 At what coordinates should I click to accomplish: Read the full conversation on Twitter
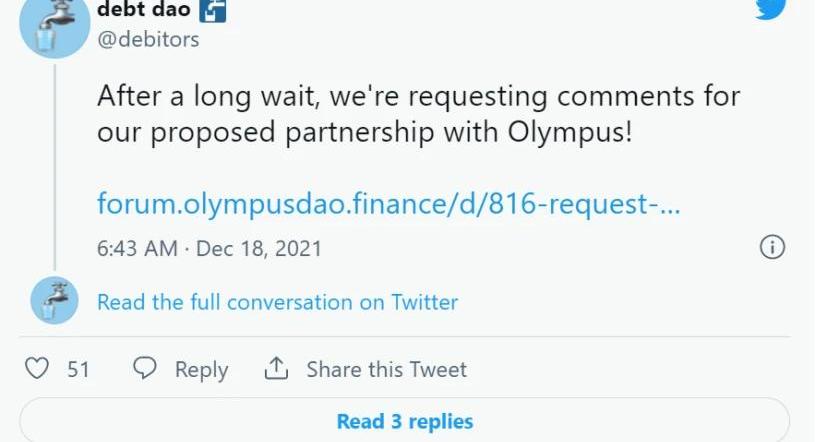[277, 302]
